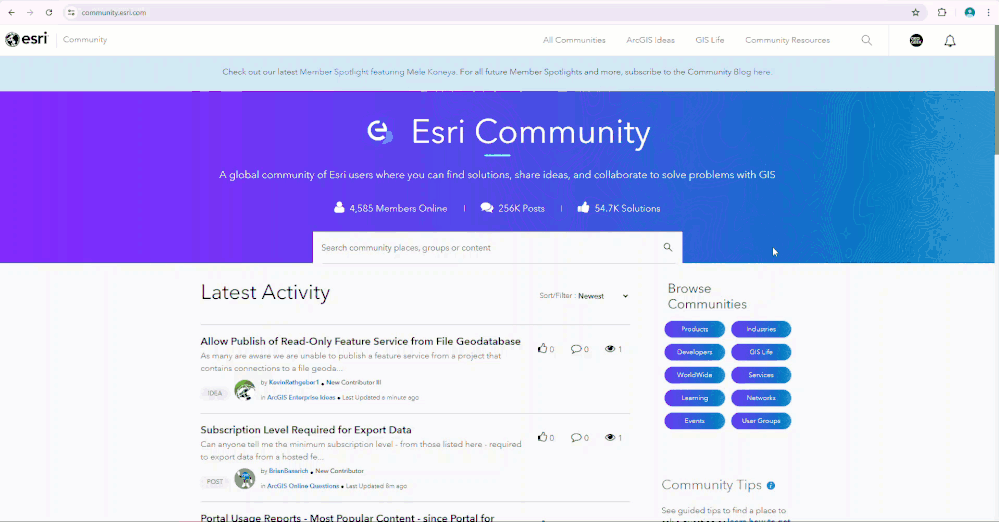This screenshot has width=999, height=522.
Task: Browse the Developers communities
Action: pyautogui.click(x=694, y=352)
